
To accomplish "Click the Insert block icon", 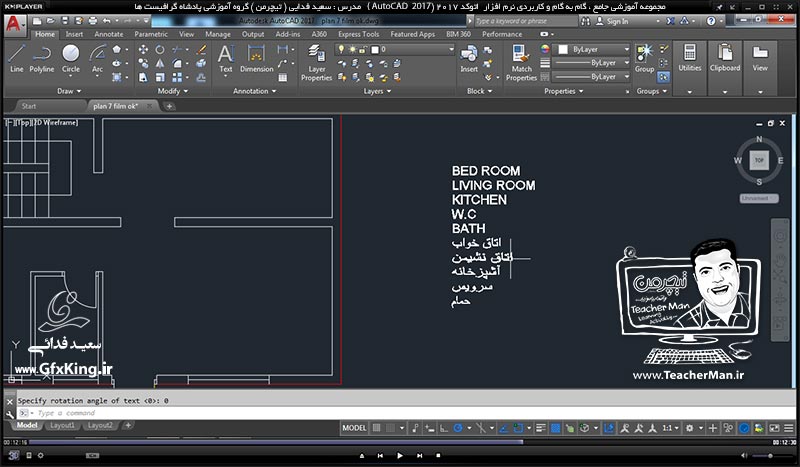I will point(469,59).
